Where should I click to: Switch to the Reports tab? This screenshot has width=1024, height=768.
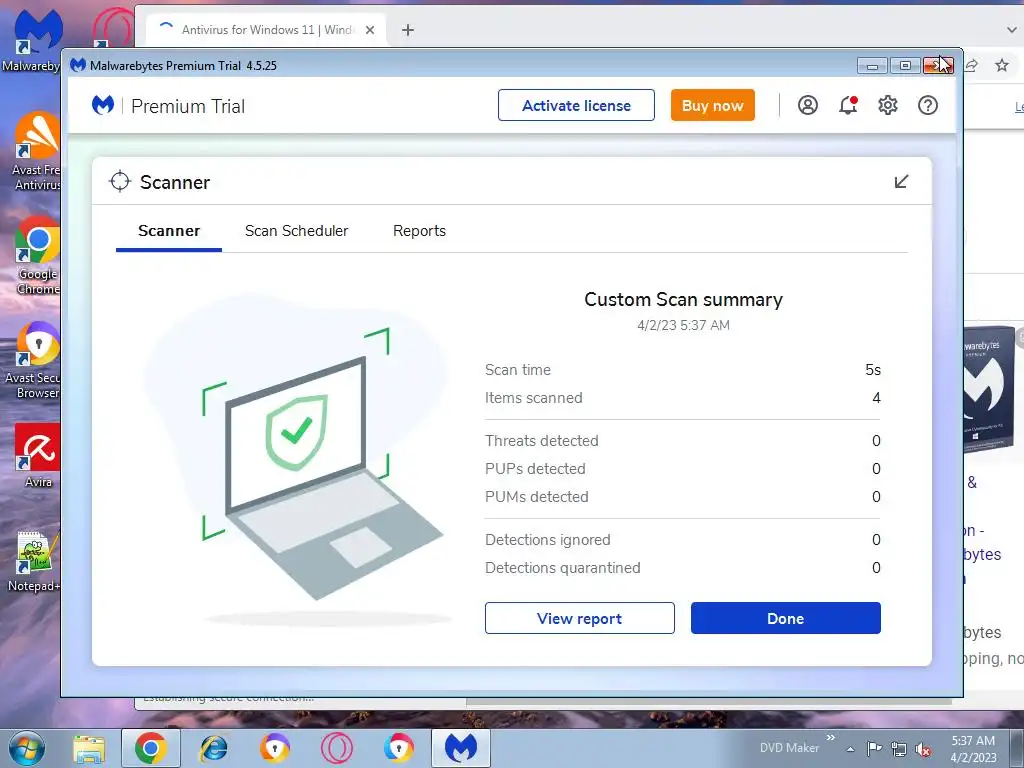tap(419, 231)
